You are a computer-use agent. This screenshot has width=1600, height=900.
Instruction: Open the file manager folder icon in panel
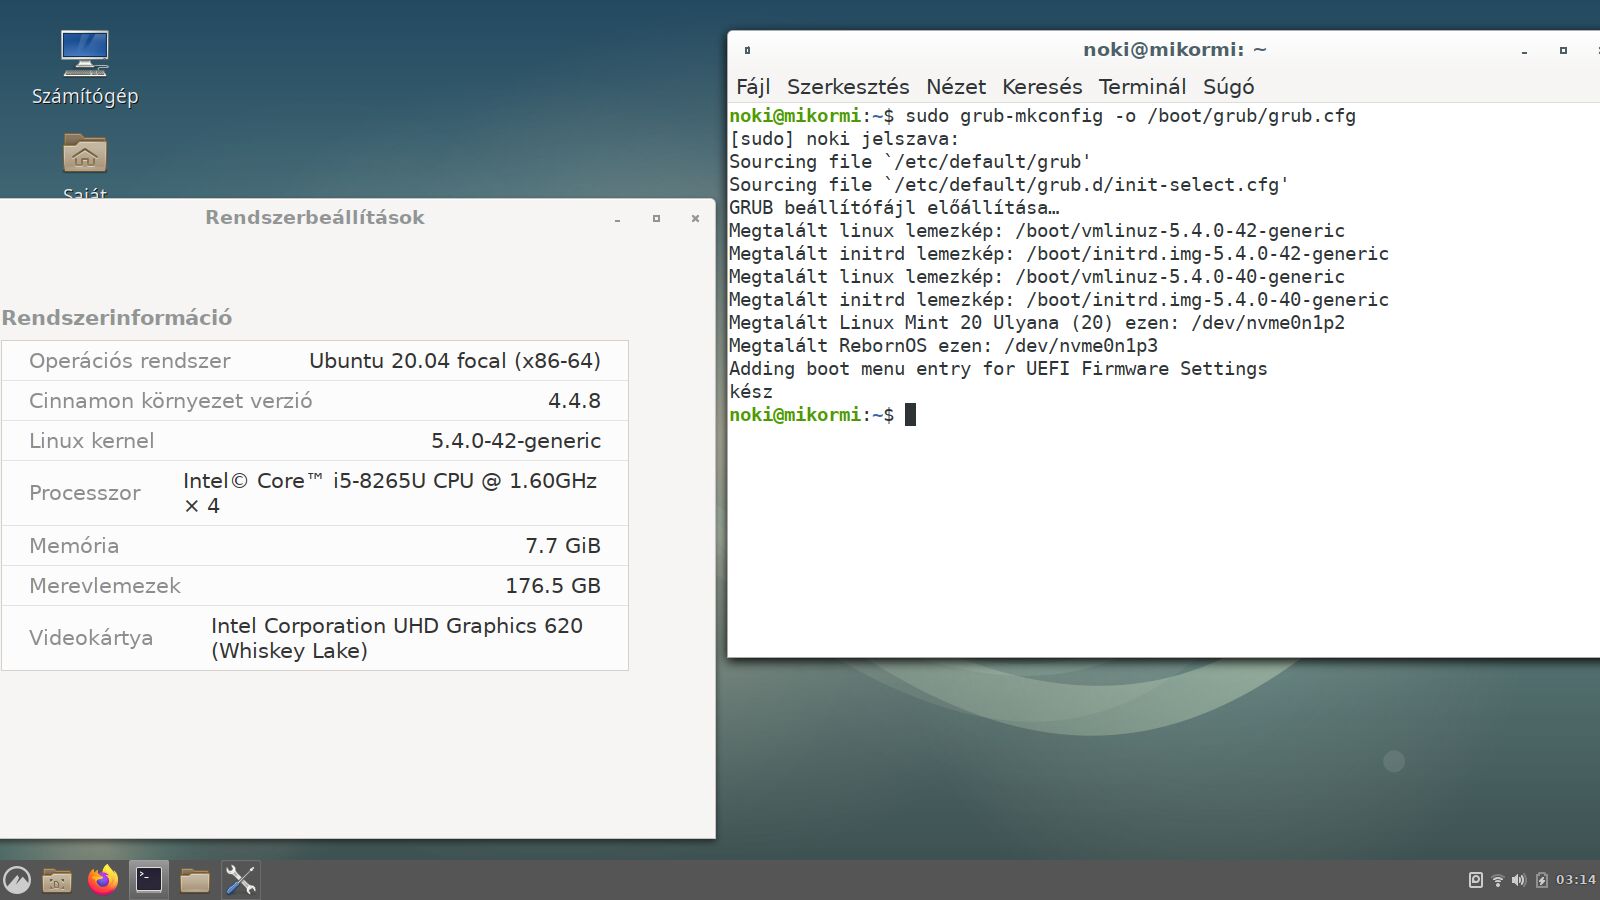click(195, 880)
